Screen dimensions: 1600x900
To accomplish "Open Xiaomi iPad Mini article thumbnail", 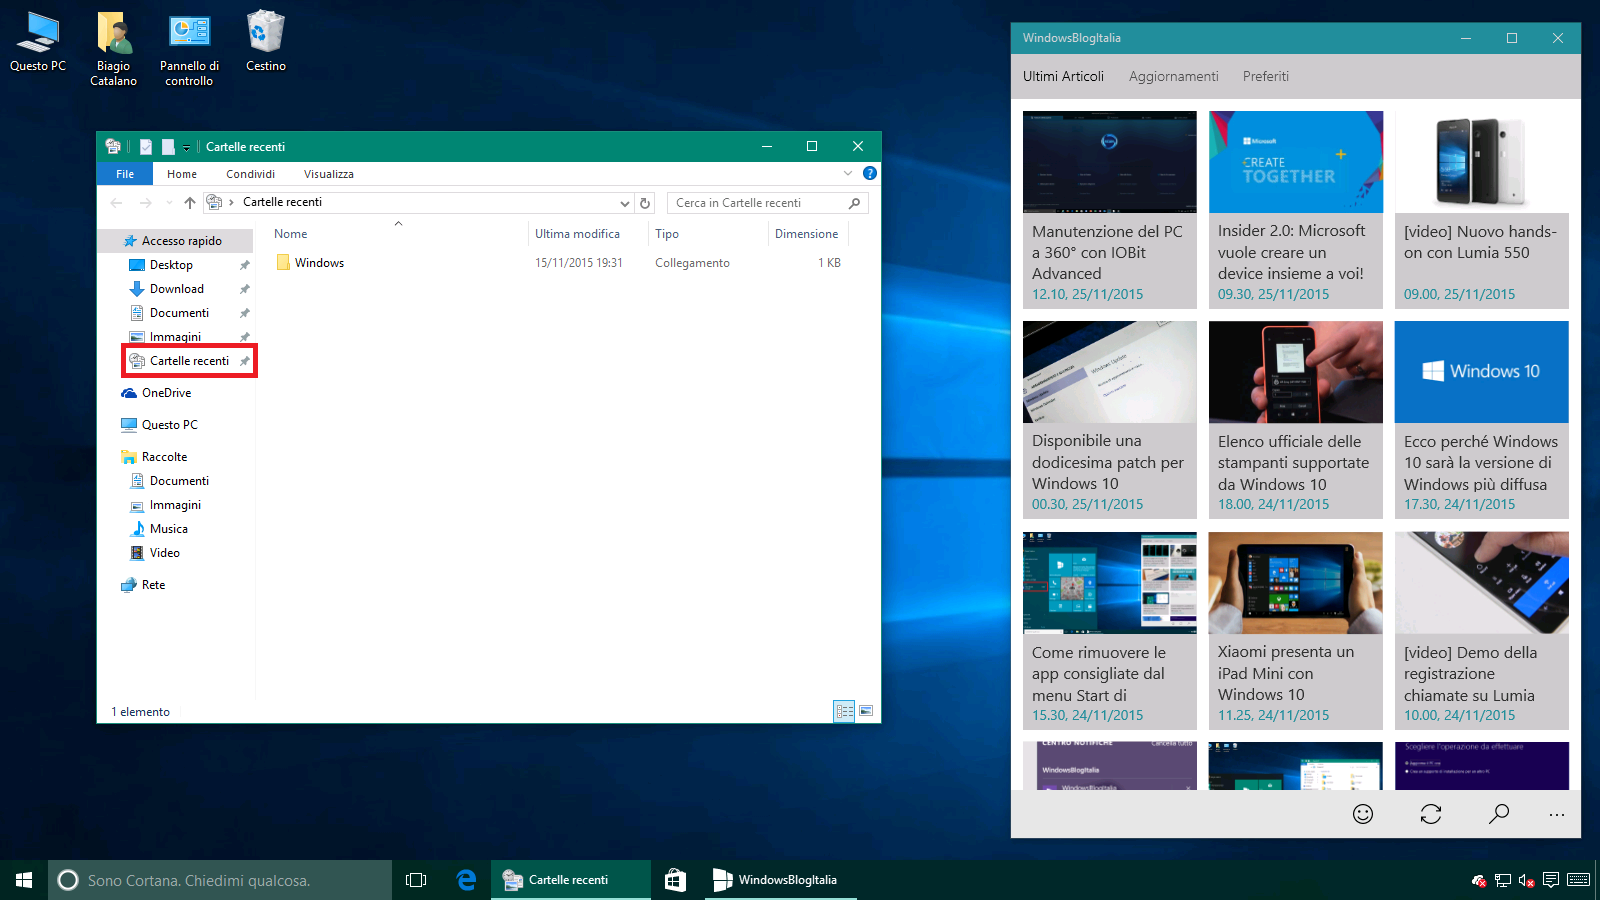I will tap(1296, 583).
